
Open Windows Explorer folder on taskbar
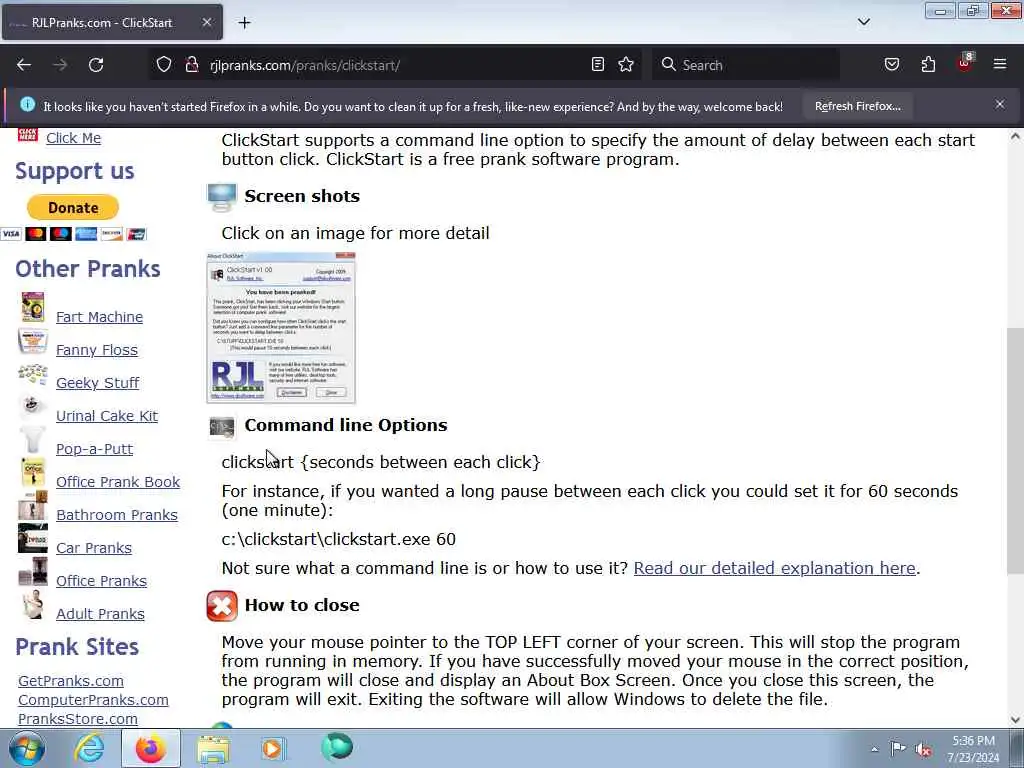coord(213,748)
